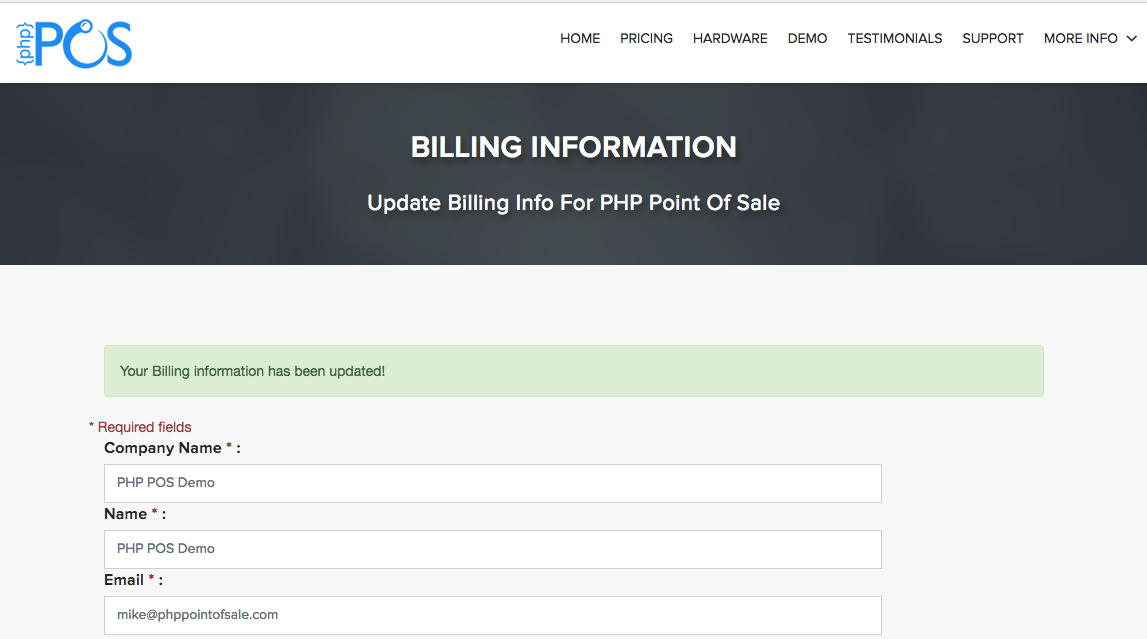Click into the Name text field
The image size is (1147, 639).
click(x=492, y=549)
